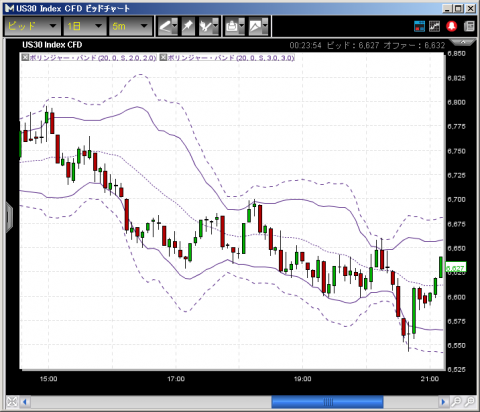Expand the indicator tool dropdown arrow

215,26
